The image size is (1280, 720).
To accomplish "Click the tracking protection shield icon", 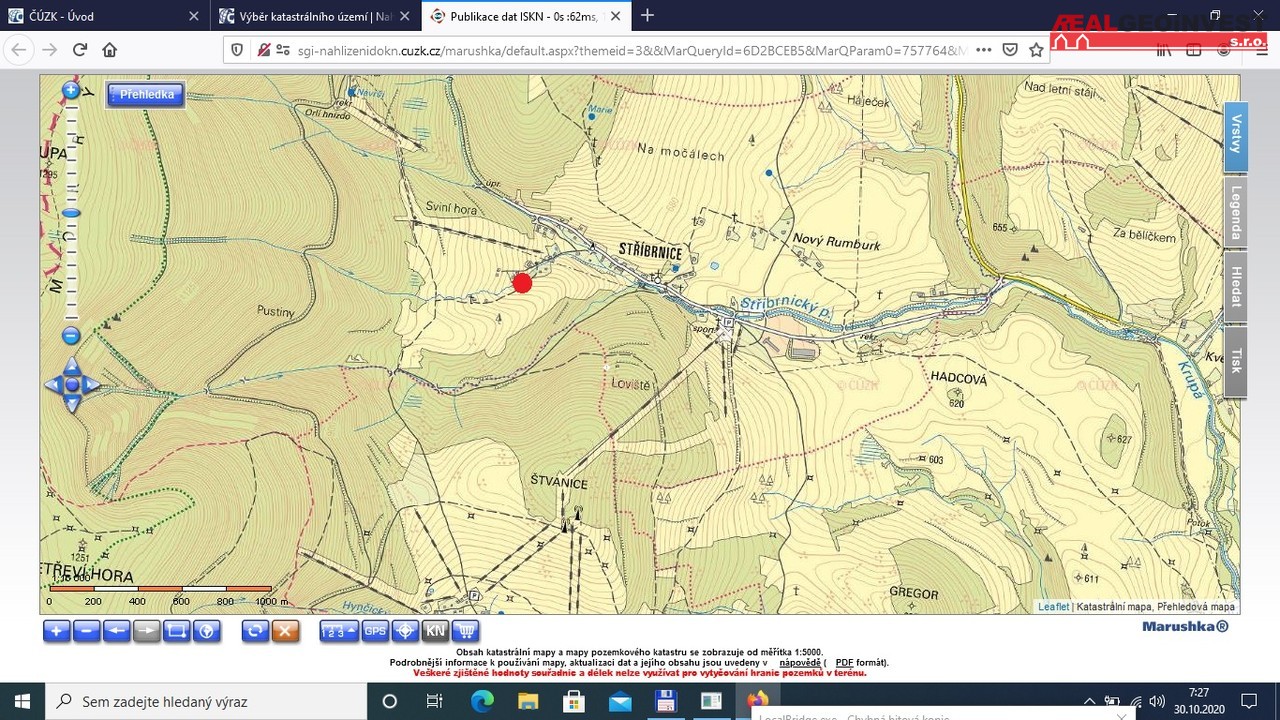I will [x=237, y=50].
